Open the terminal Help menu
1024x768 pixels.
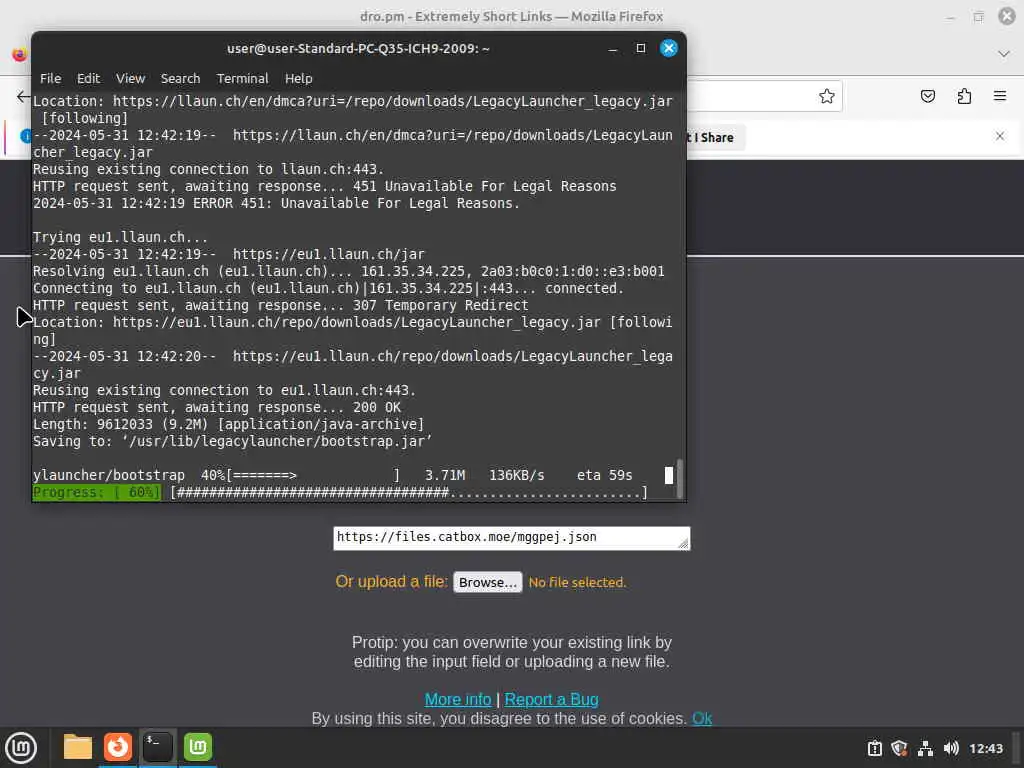[x=298, y=78]
